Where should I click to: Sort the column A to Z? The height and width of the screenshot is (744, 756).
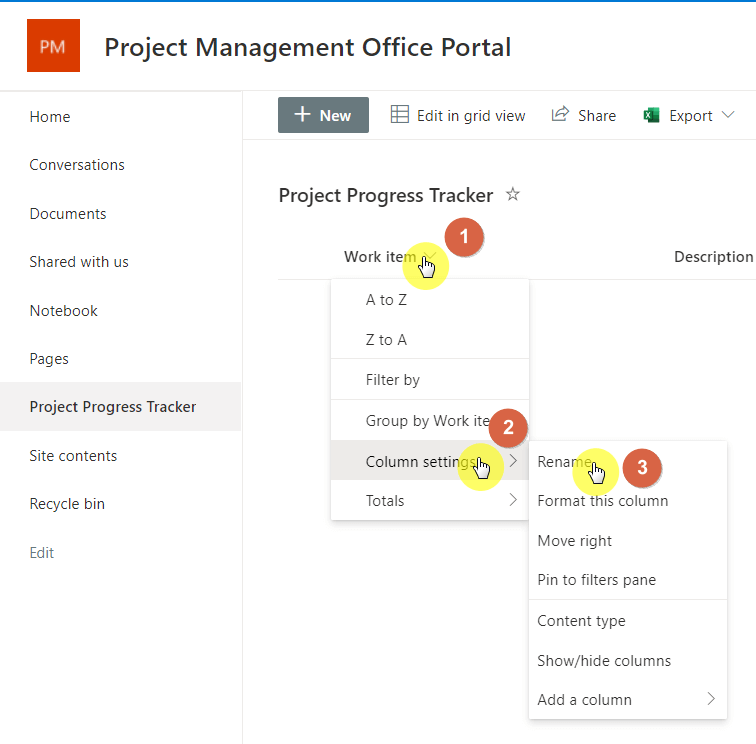(430, 299)
